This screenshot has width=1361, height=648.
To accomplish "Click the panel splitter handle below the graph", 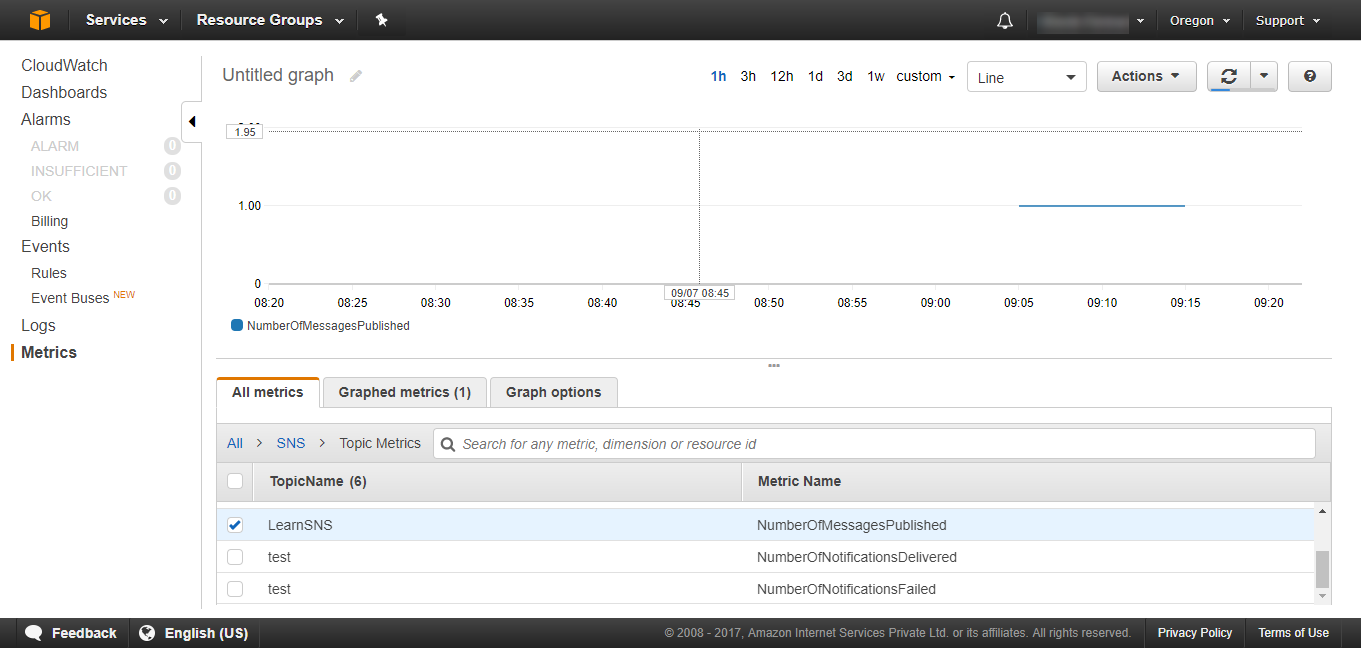I will [x=774, y=366].
